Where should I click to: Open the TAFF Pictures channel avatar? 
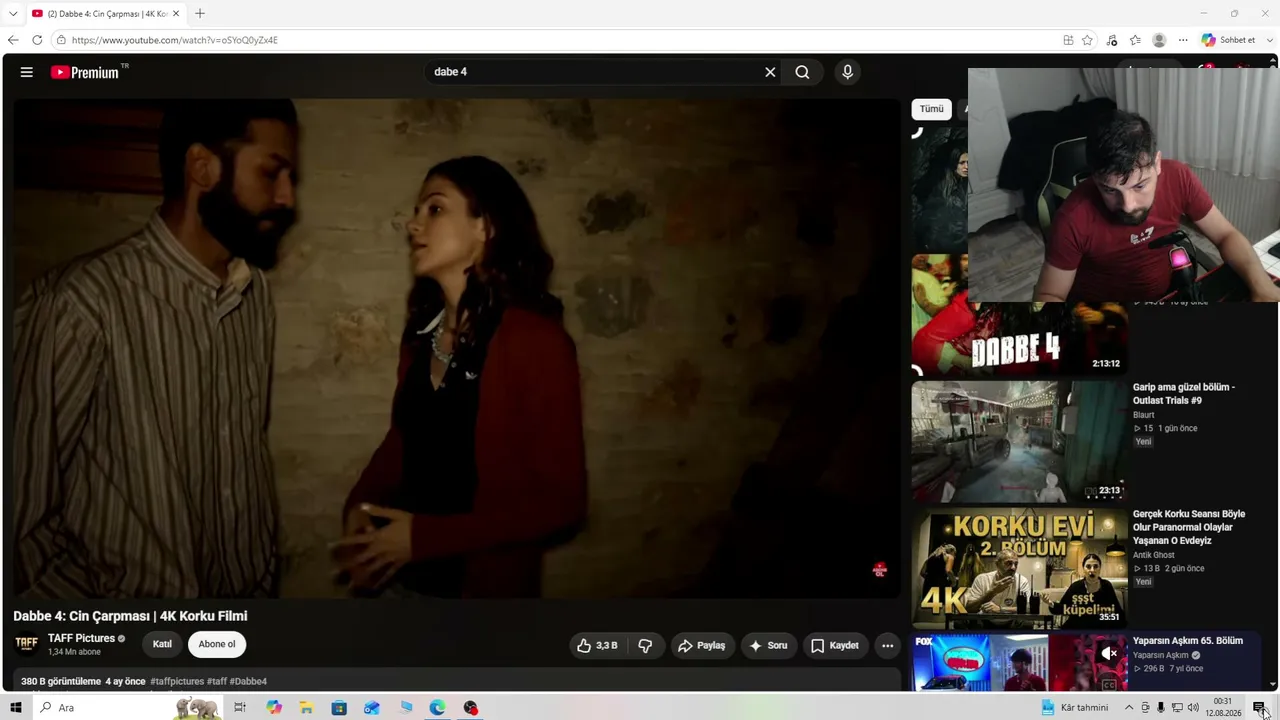click(x=27, y=644)
